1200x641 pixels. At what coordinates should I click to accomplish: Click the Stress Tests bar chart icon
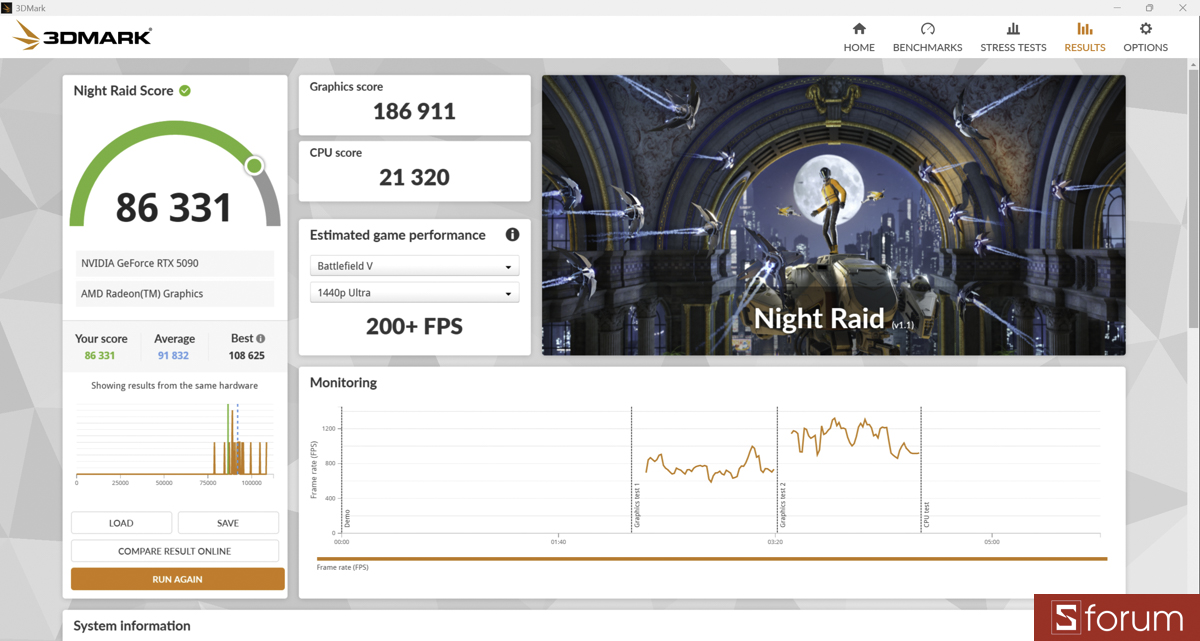(1013, 29)
